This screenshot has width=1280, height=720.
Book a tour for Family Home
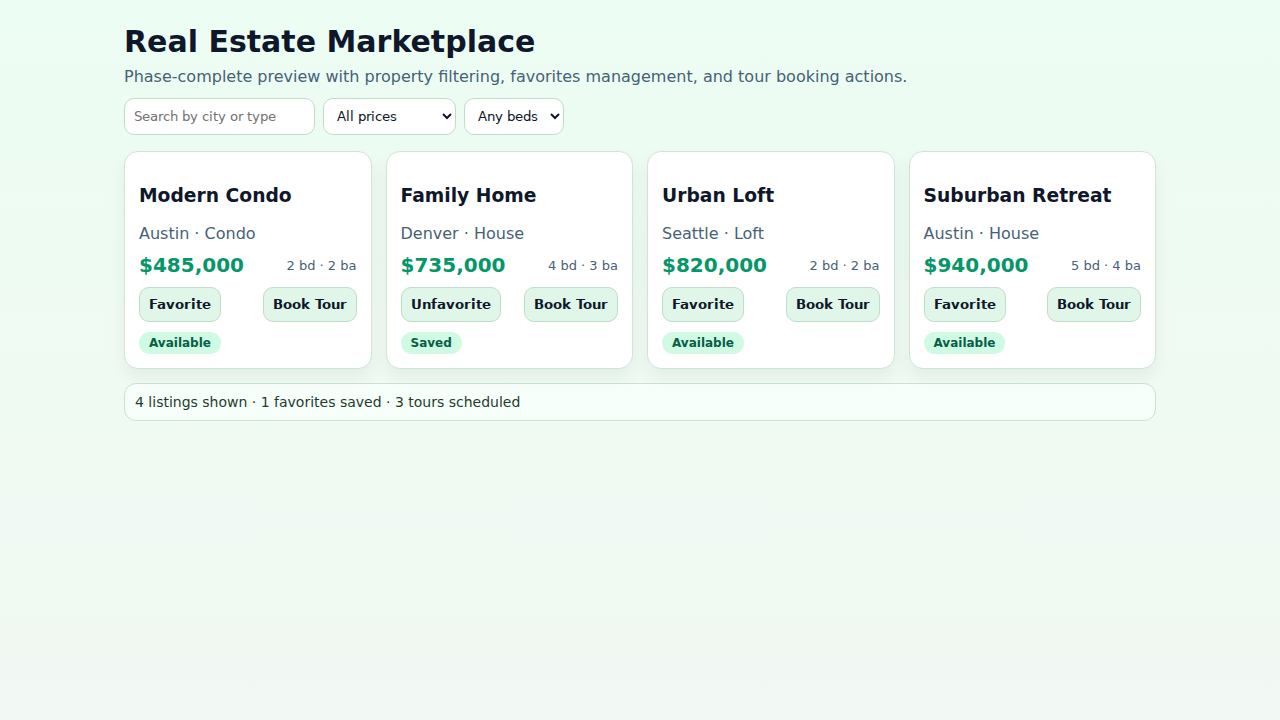pyautogui.click(x=570, y=304)
